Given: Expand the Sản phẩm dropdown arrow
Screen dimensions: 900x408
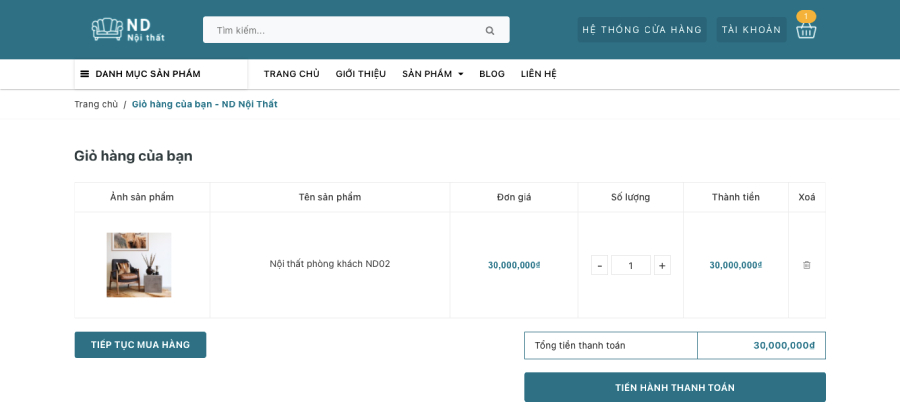Looking at the screenshot, I should [460, 74].
